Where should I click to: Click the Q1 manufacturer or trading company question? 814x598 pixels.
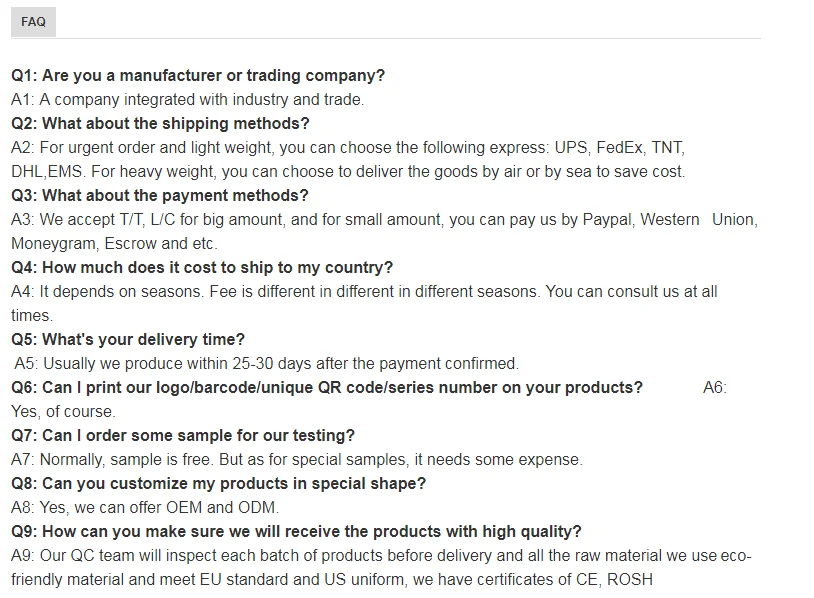pyautogui.click(x=198, y=75)
